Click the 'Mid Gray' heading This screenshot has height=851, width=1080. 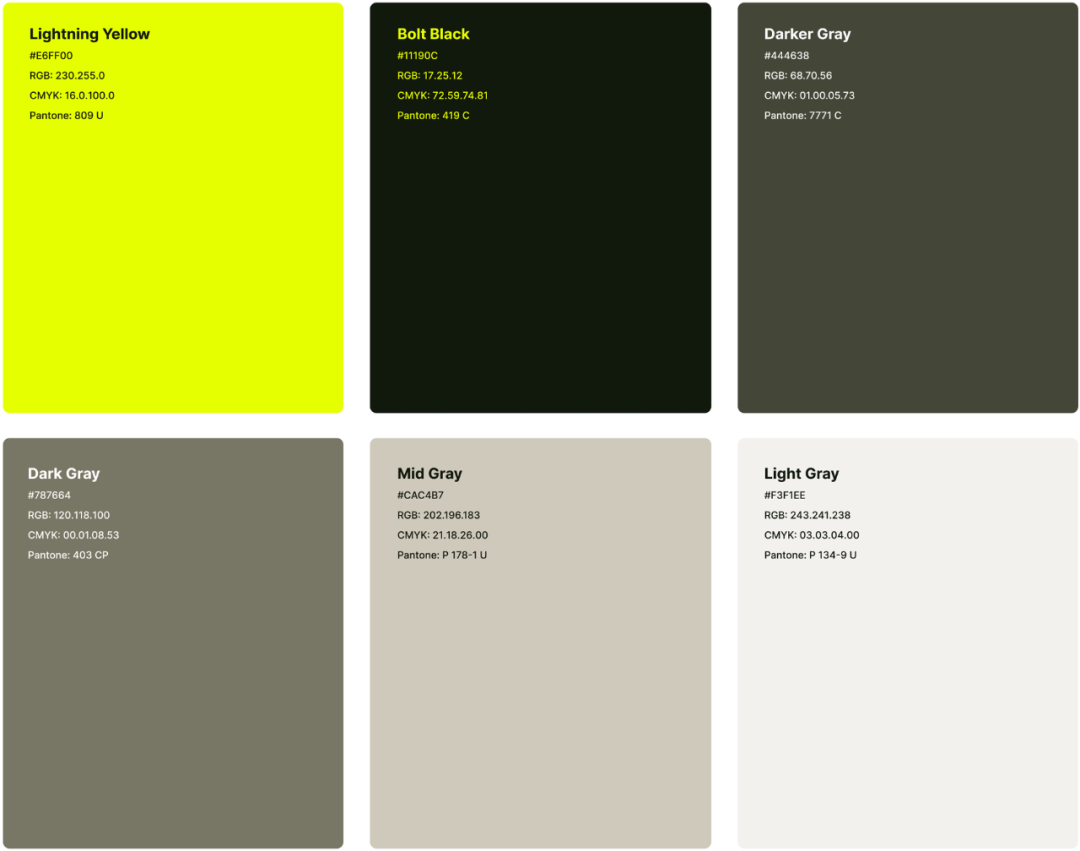(x=429, y=474)
